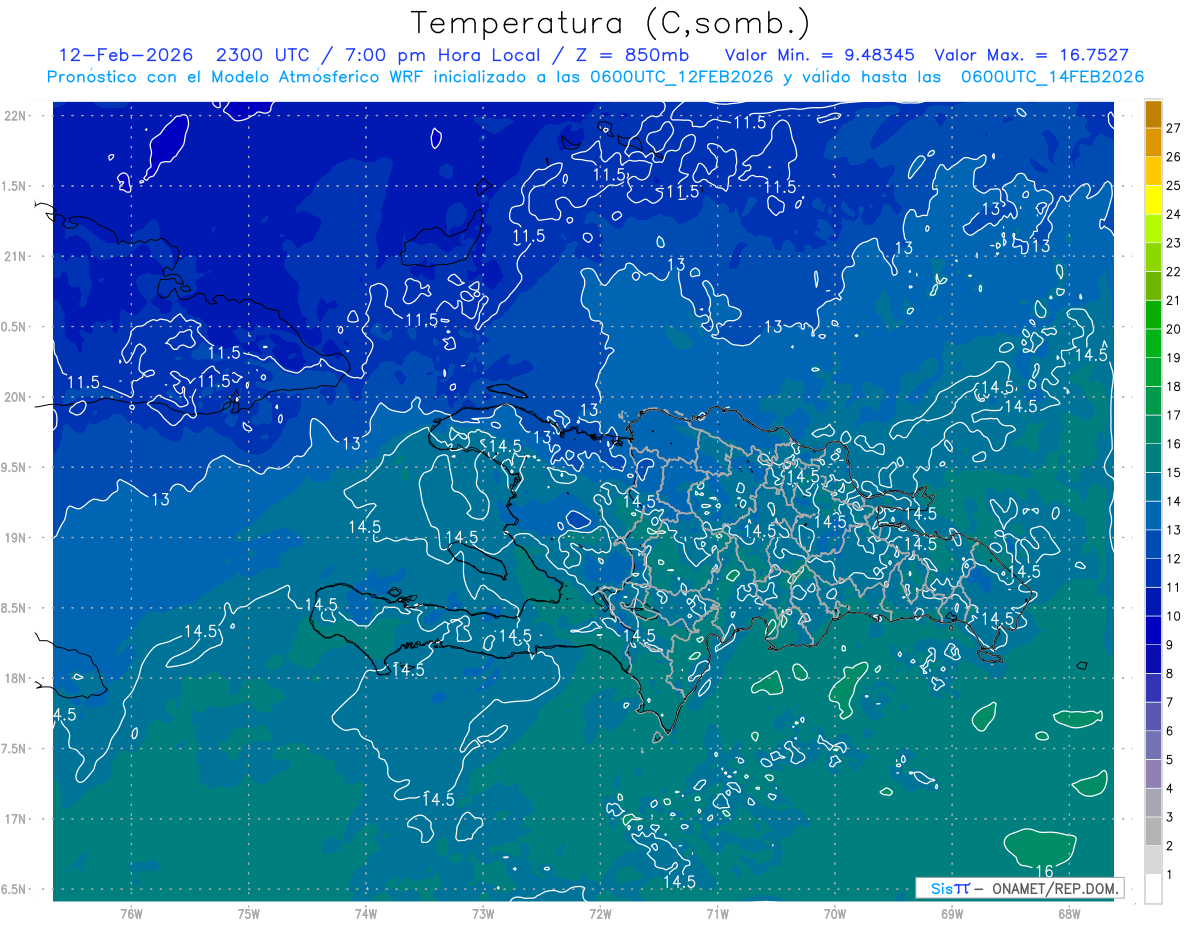The image size is (1200, 927).
Task: Click the 21N latitude axis label
Action: 14,256
